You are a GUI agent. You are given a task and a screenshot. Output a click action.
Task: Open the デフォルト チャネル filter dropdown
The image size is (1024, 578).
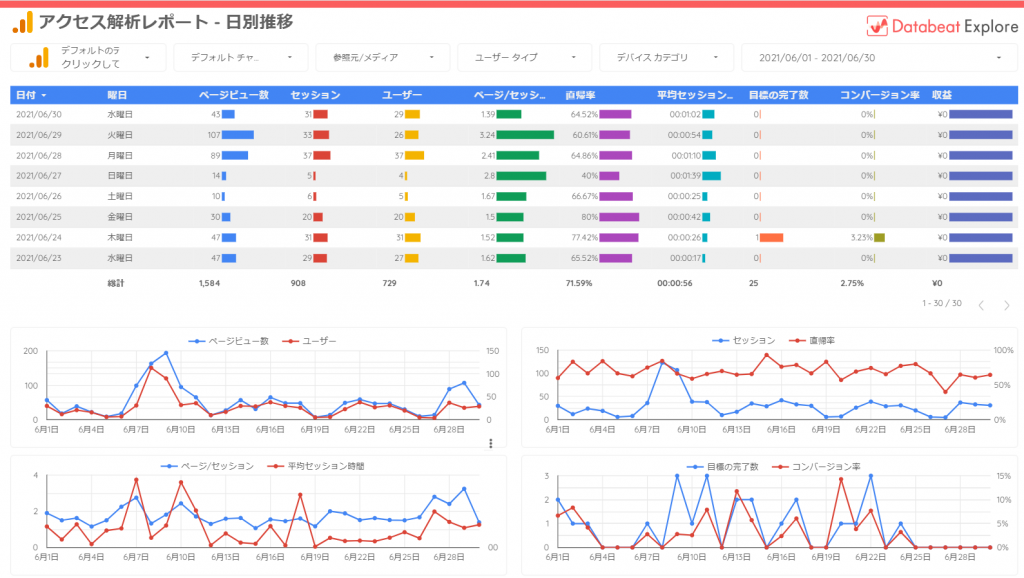coord(241,57)
